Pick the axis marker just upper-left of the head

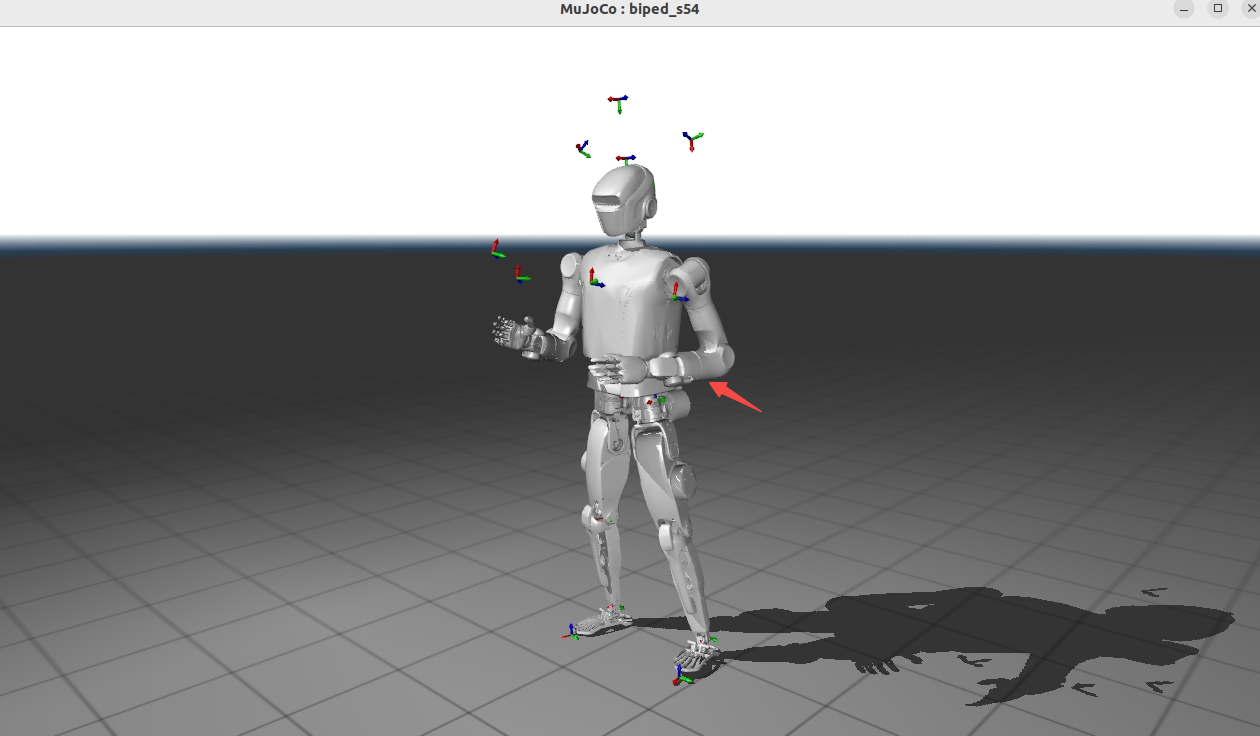[582, 149]
